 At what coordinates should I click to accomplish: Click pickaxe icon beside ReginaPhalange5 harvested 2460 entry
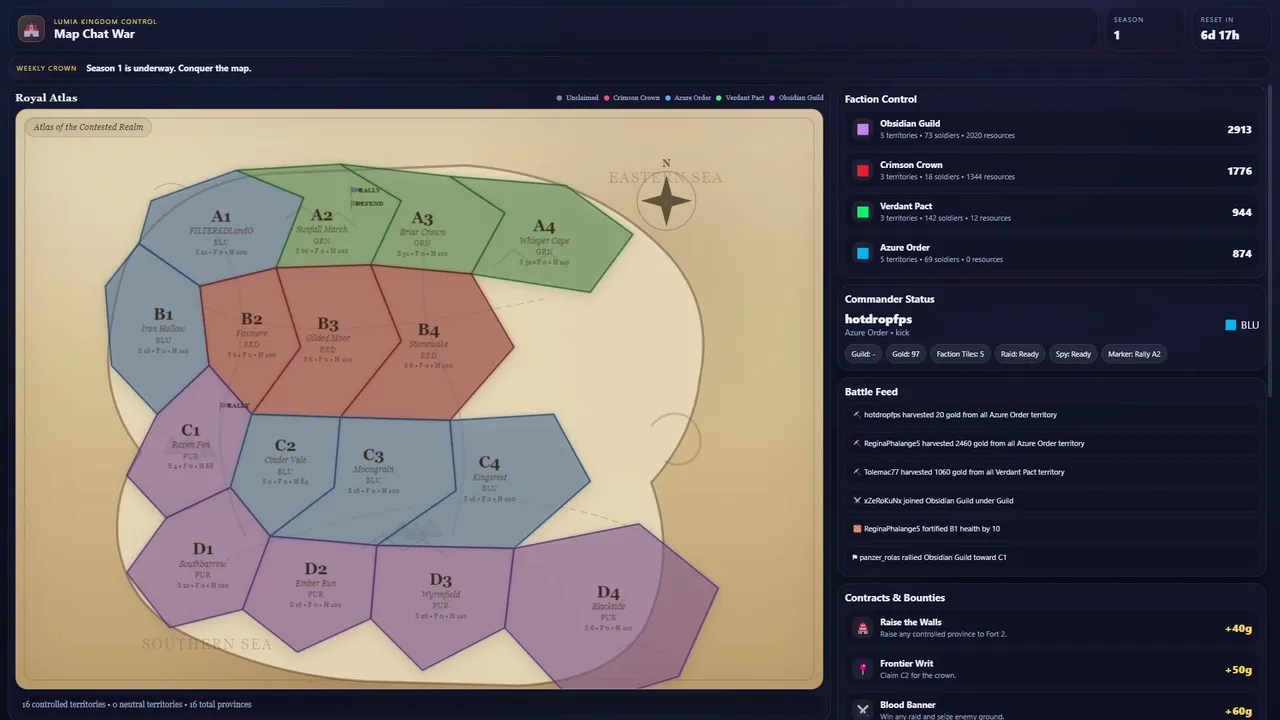[x=857, y=443]
